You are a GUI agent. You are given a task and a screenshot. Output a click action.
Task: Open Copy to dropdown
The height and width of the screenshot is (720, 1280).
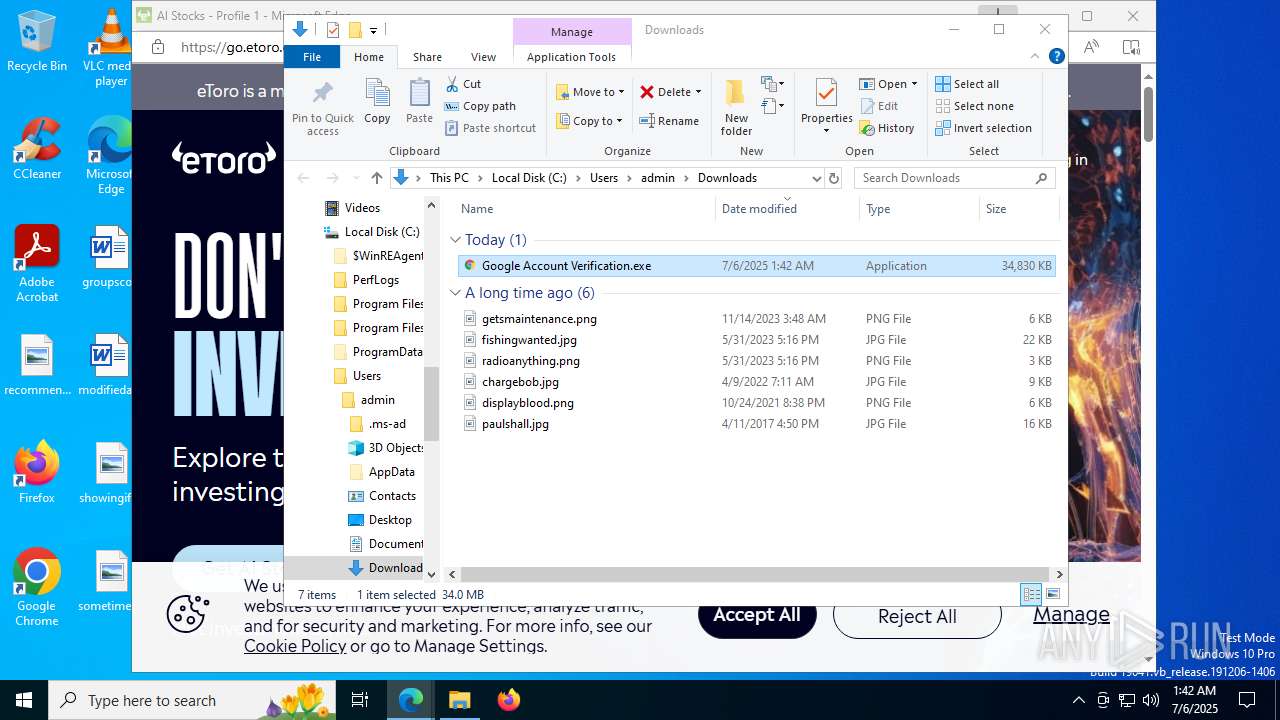pos(590,121)
